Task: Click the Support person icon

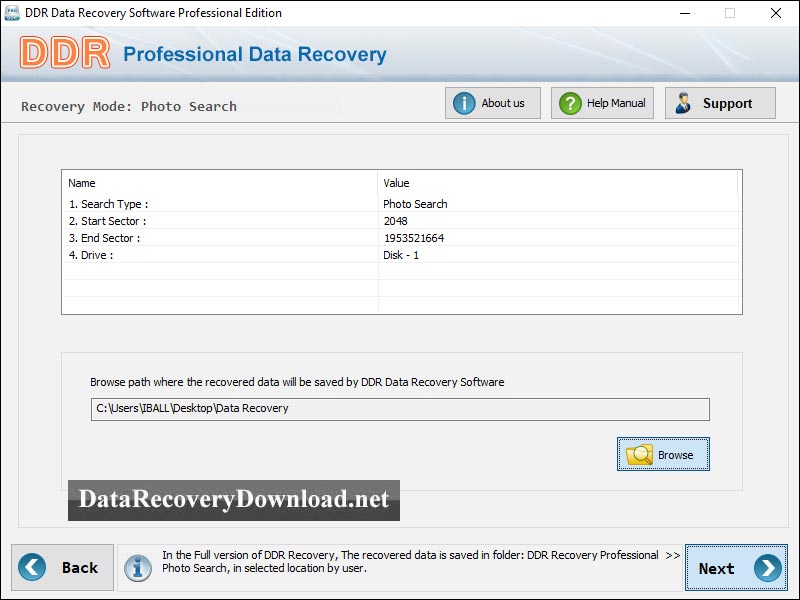Action: pyautogui.click(x=684, y=102)
